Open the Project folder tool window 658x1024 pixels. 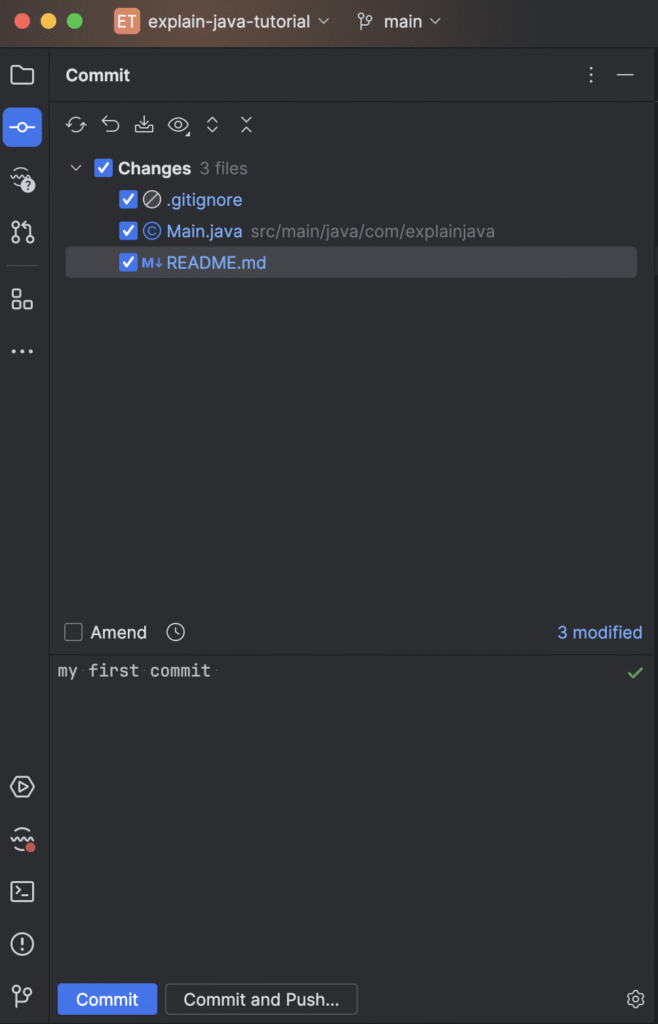pyautogui.click(x=22, y=75)
